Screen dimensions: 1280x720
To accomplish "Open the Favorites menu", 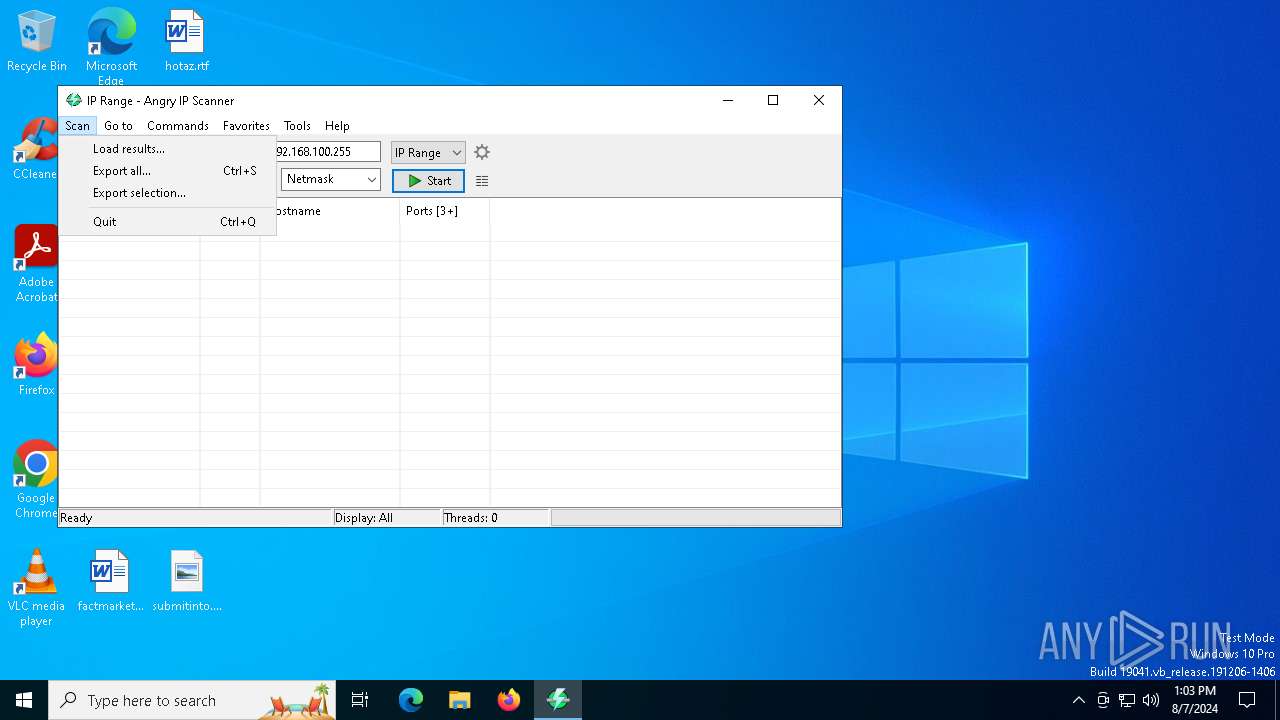I will click(246, 126).
